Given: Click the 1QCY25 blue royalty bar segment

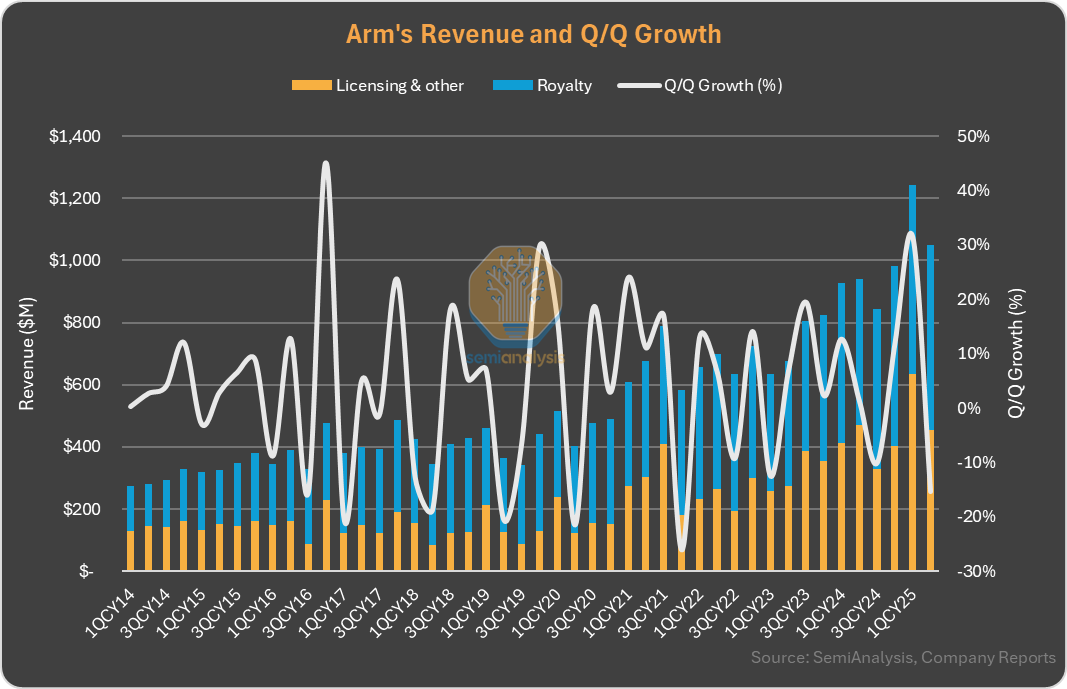Looking at the screenshot, I should (x=913, y=279).
